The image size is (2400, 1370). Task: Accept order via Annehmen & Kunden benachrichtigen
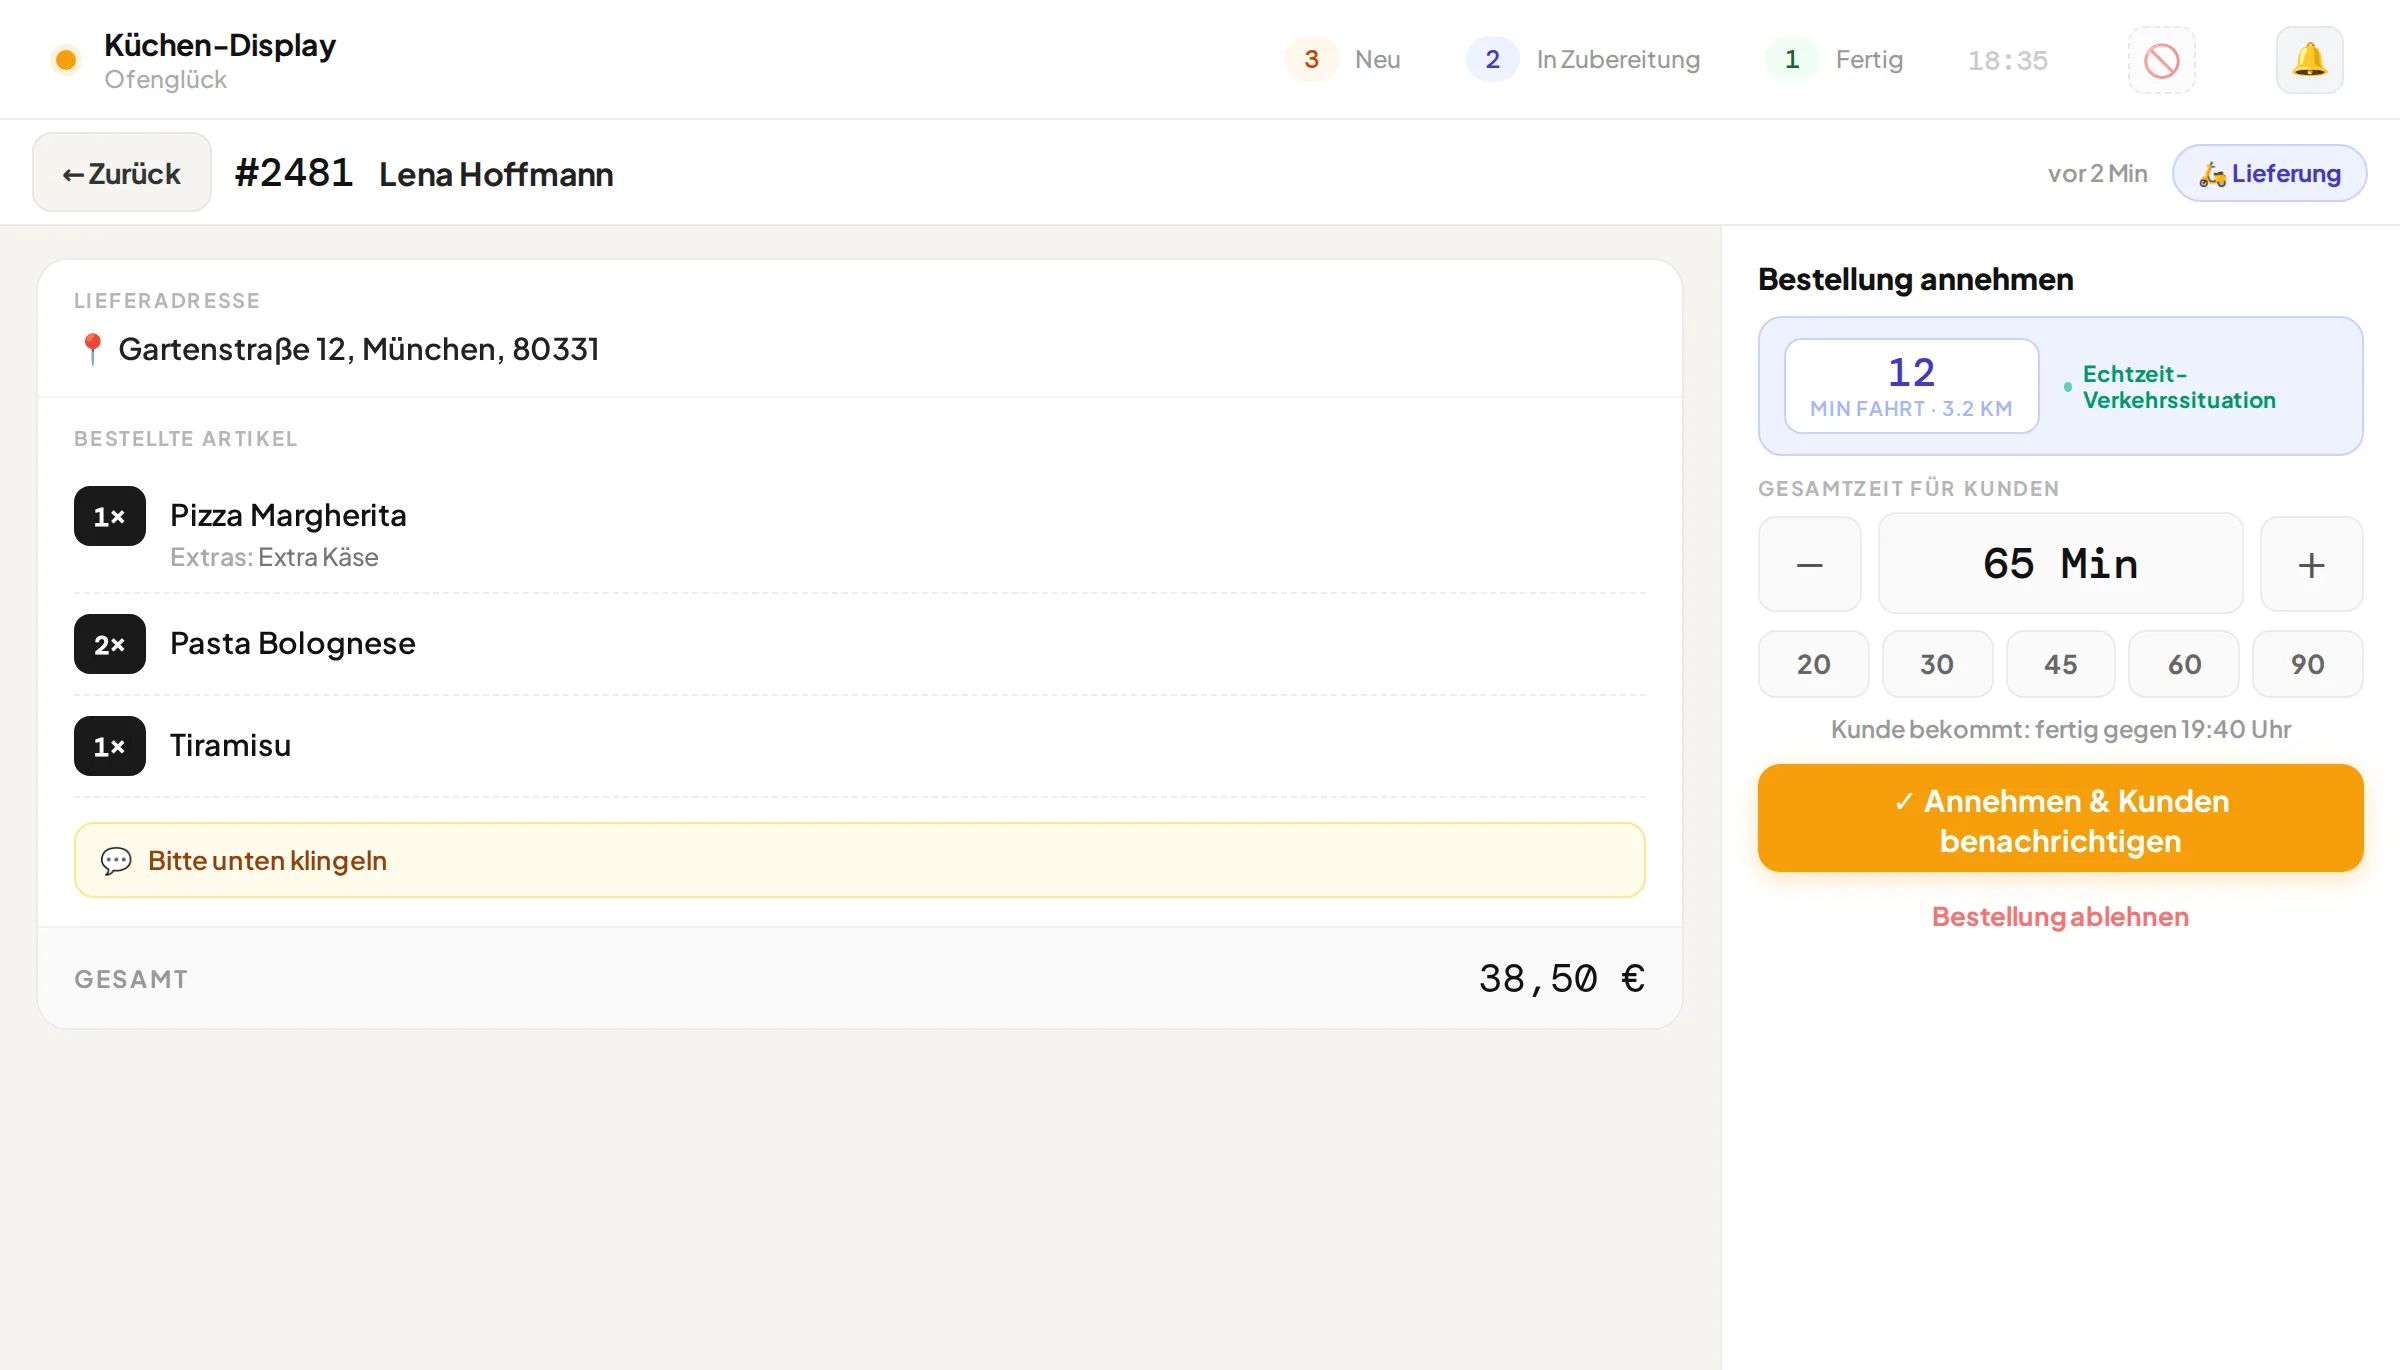point(2060,818)
